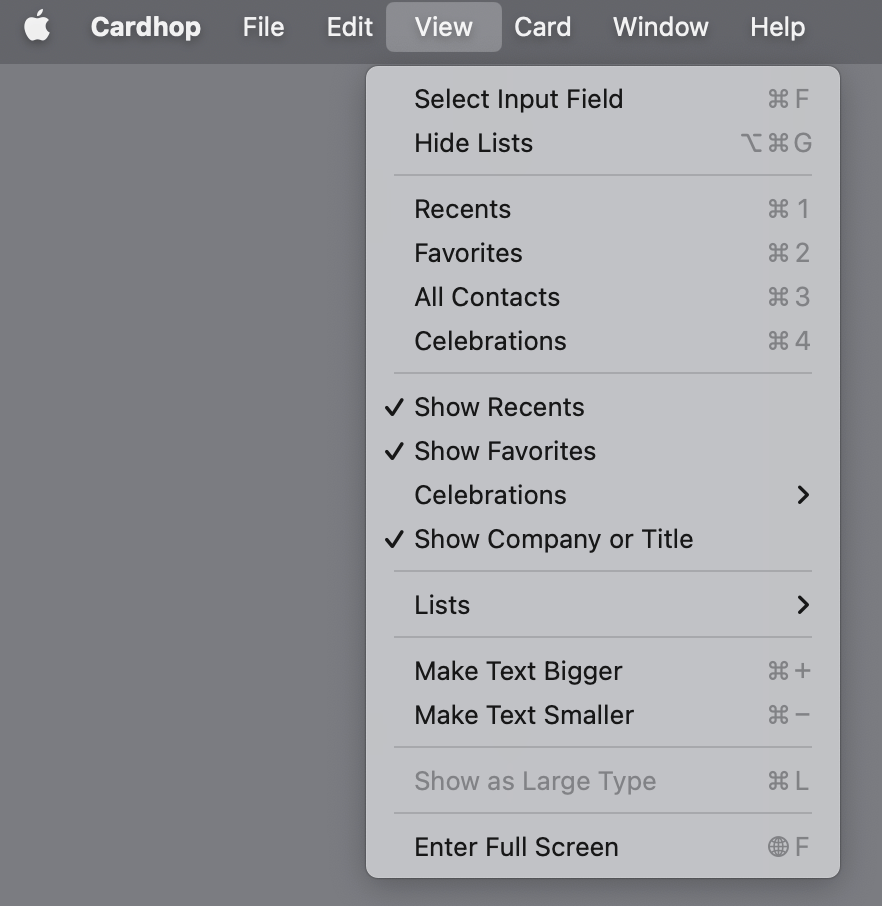Disable Show Company or Title

(x=603, y=539)
